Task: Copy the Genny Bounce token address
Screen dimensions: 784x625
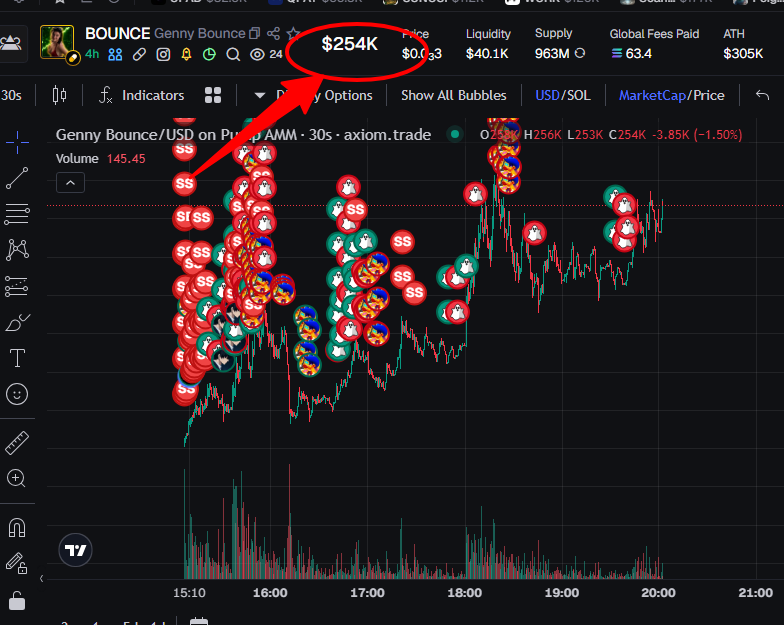Action: pyautogui.click(x=254, y=34)
